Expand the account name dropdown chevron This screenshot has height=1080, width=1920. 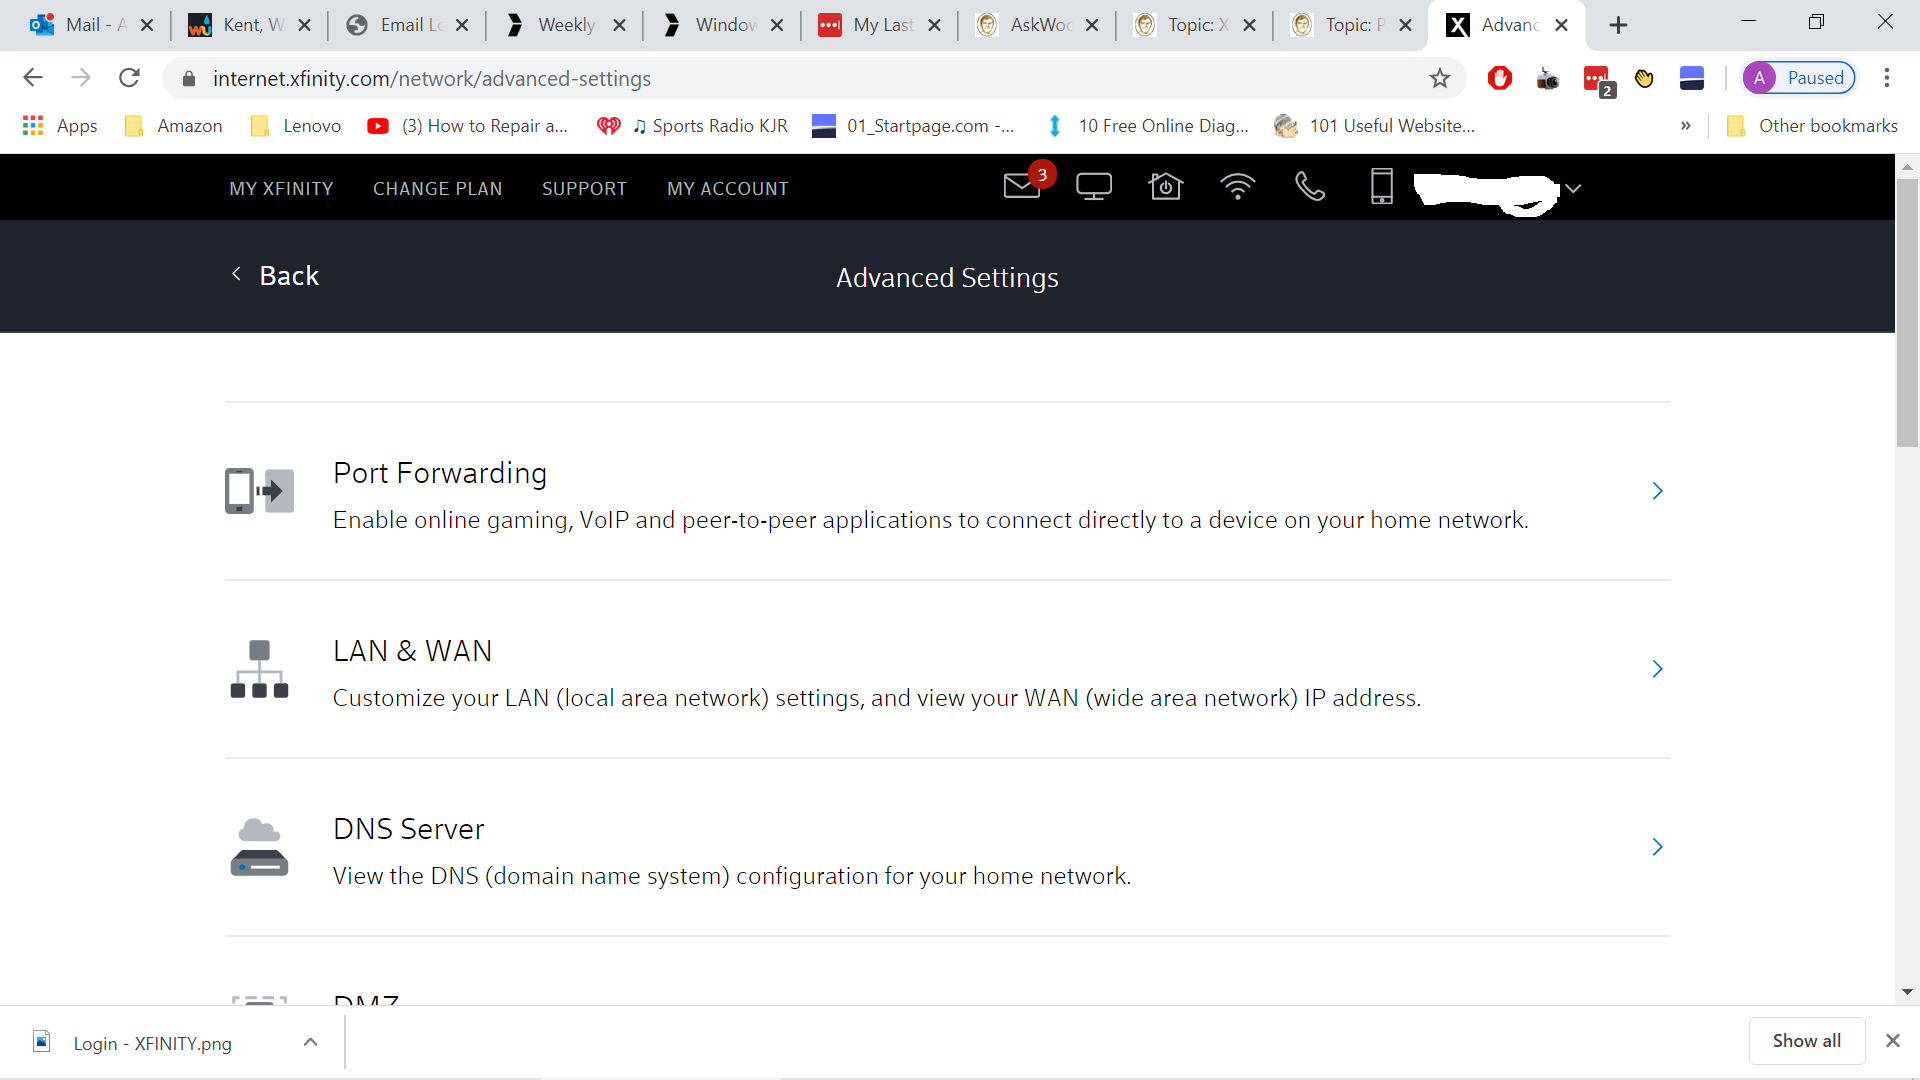click(x=1573, y=189)
